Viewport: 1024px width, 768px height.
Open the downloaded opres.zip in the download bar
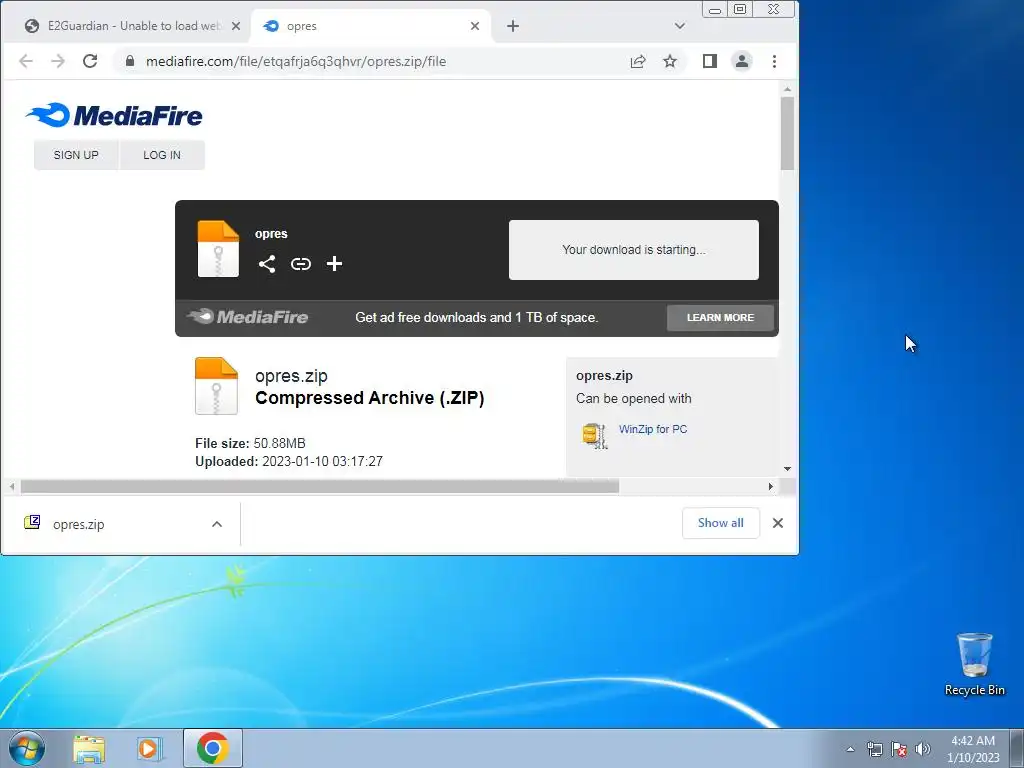pyautogui.click(x=78, y=524)
